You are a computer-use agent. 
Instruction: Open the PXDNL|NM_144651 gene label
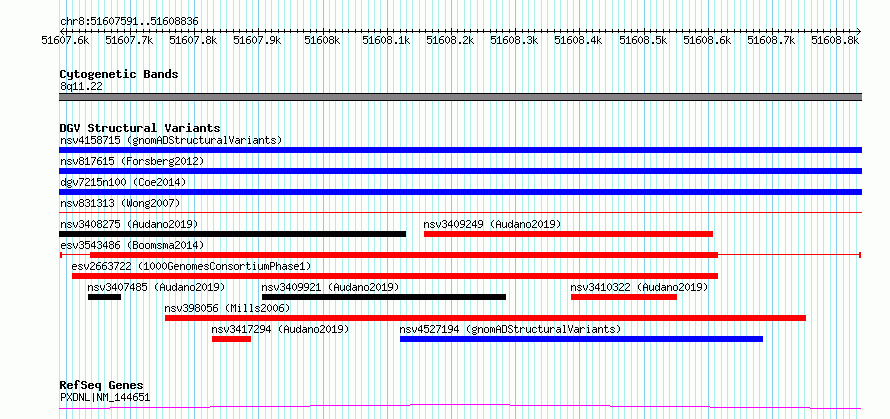click(x=105, y=397)
